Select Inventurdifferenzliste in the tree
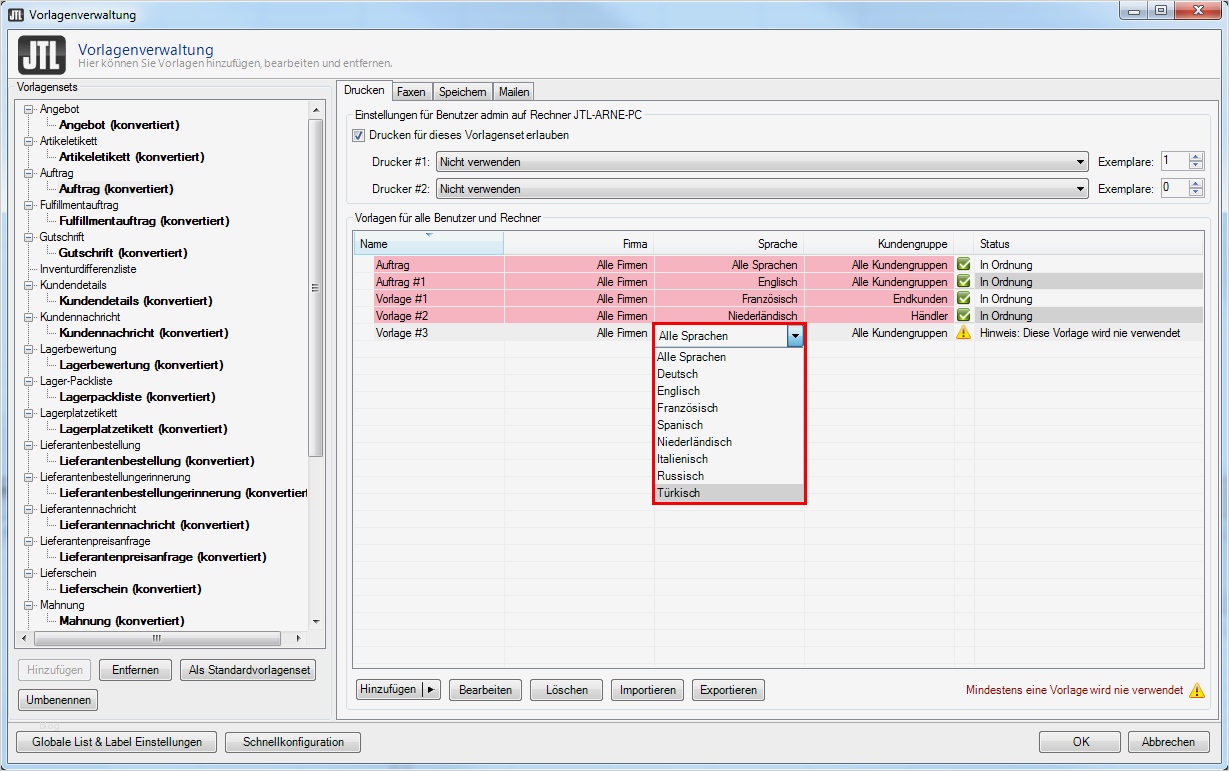 (x=88, y=269)
